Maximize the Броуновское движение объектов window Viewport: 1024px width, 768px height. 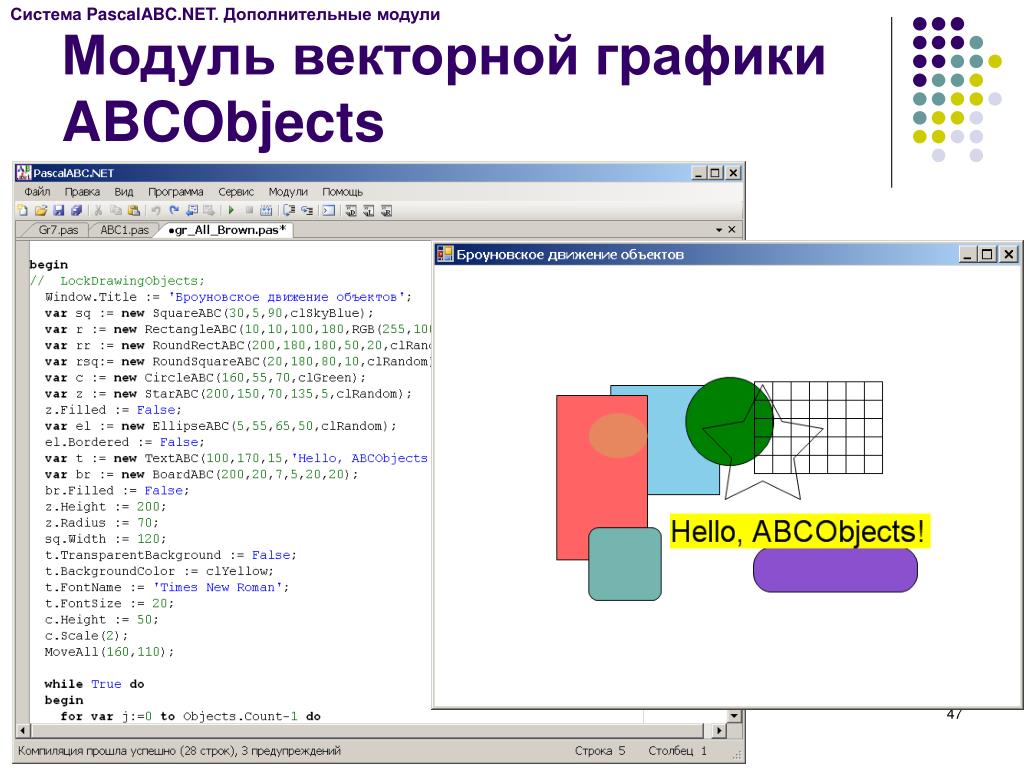(x=987, y=254)
